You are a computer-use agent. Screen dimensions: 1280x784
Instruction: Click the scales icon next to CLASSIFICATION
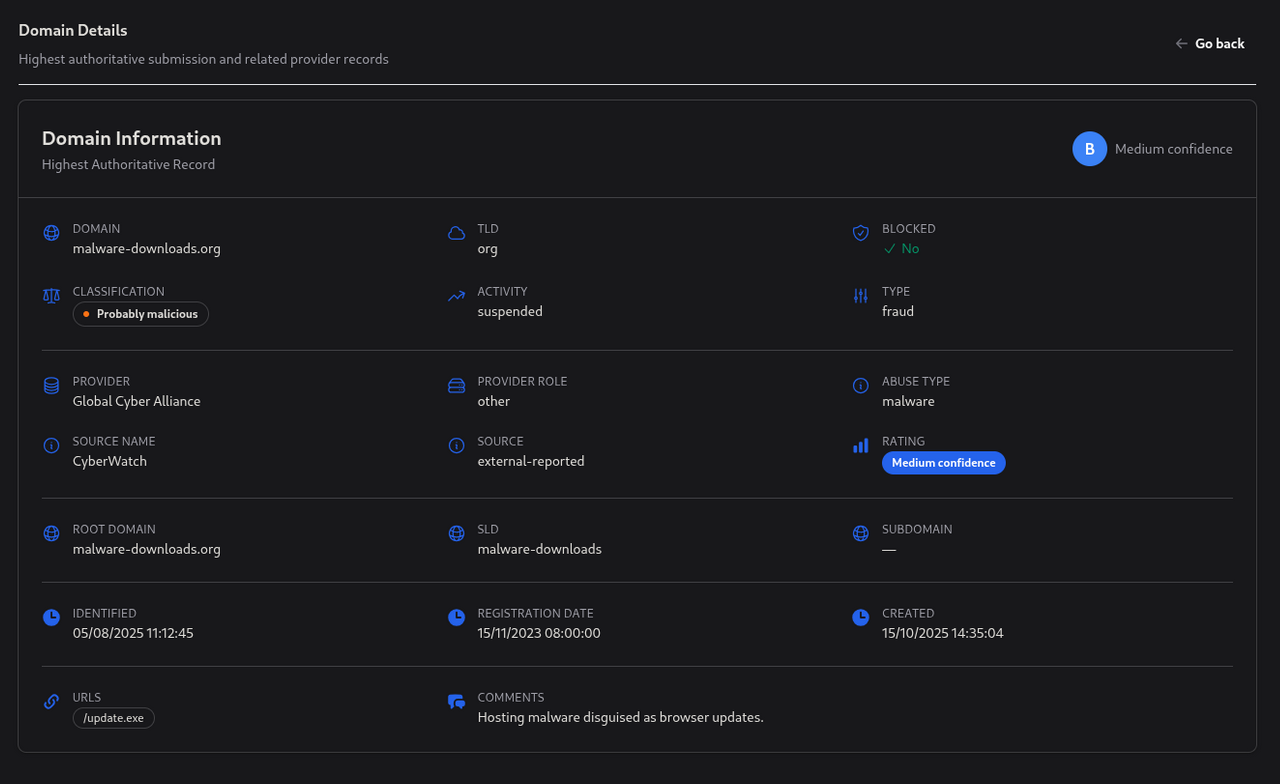coord(51,296)
